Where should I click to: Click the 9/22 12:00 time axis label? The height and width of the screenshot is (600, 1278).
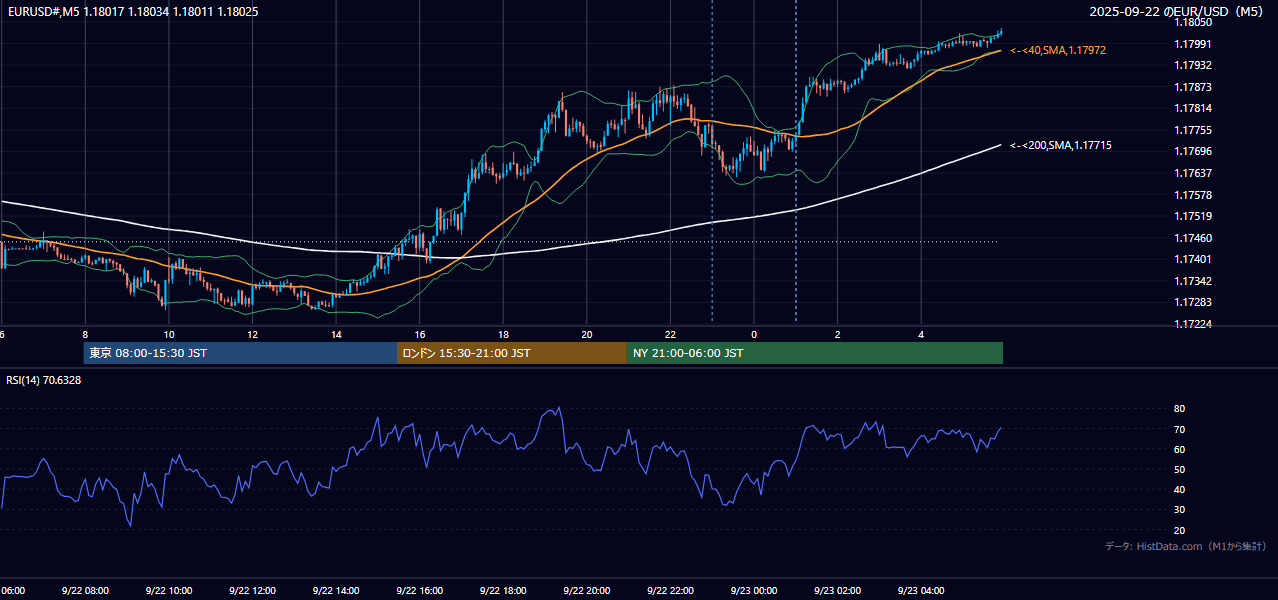[x=252, y=590]
